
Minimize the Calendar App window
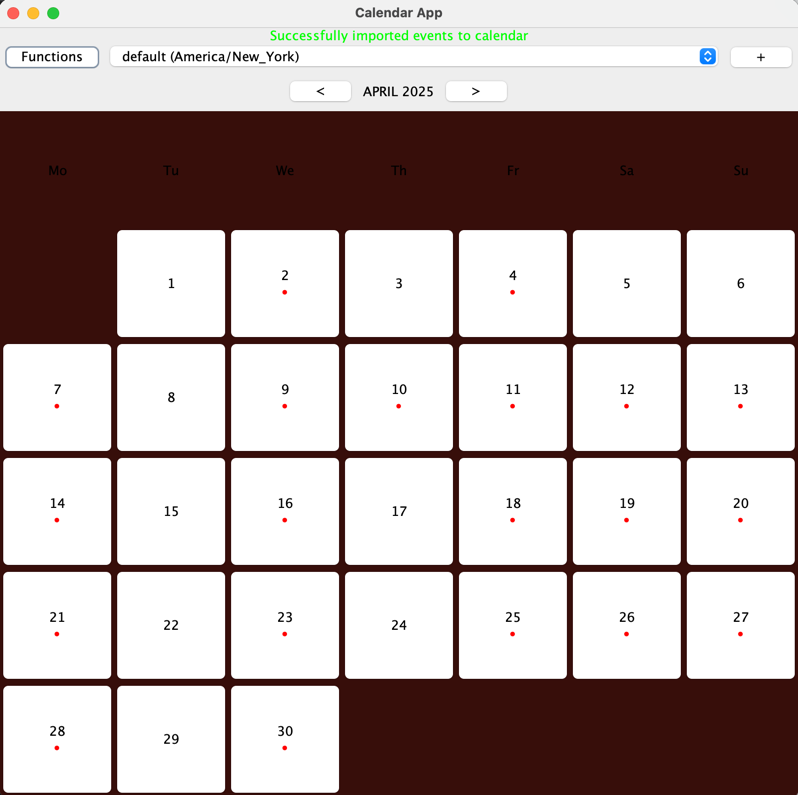(x=33, y=13)
